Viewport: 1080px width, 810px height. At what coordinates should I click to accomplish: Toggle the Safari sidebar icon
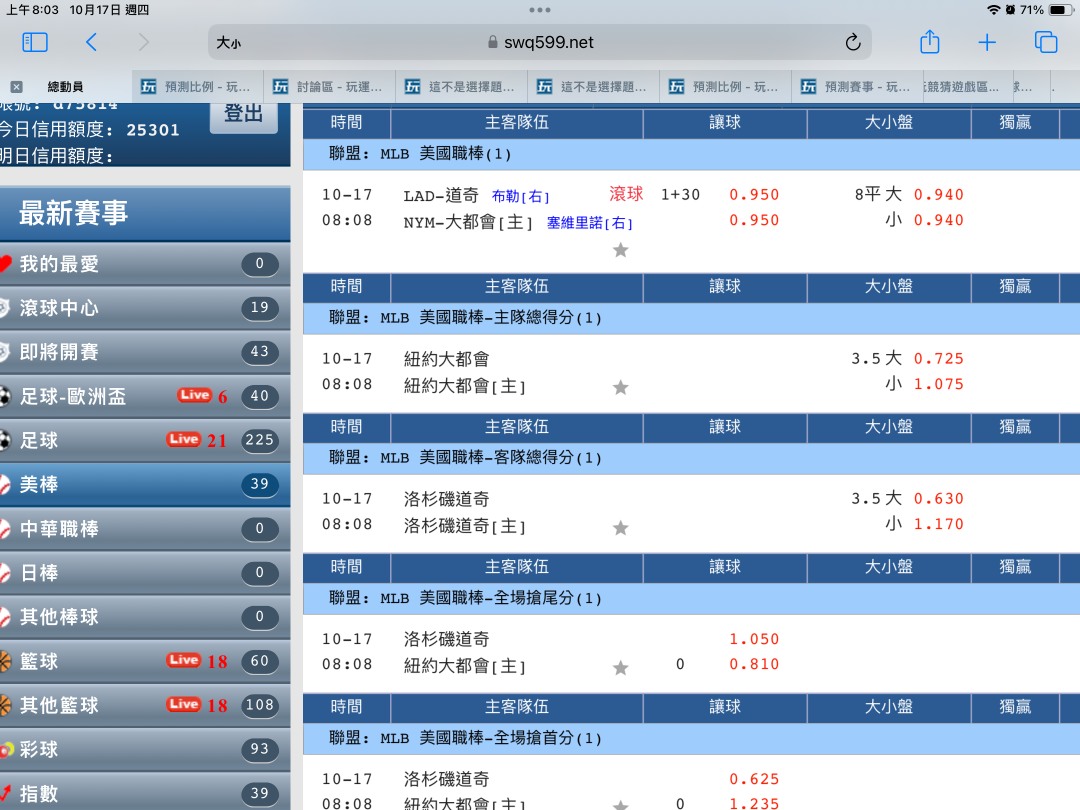(35, 43)
